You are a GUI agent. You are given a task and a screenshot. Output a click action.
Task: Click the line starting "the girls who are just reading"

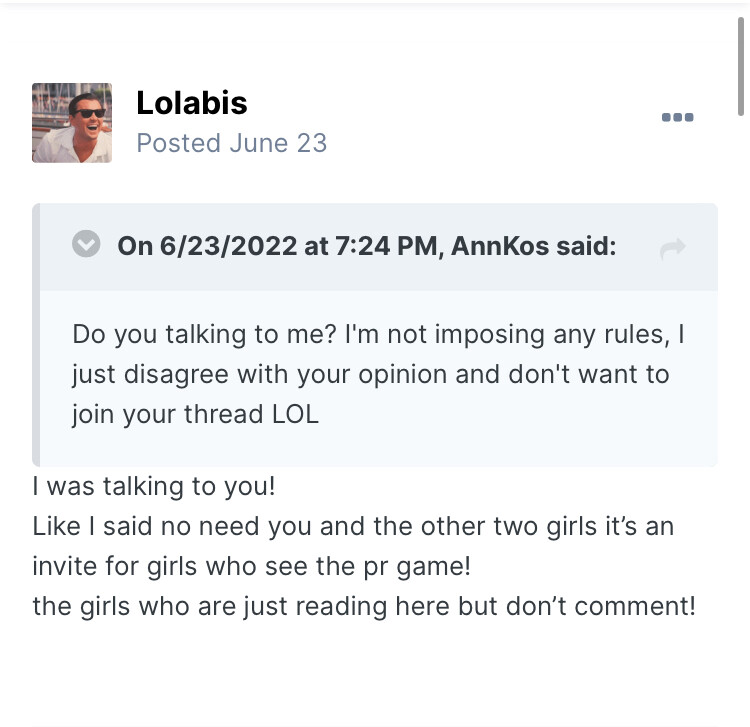pos(363,606)
